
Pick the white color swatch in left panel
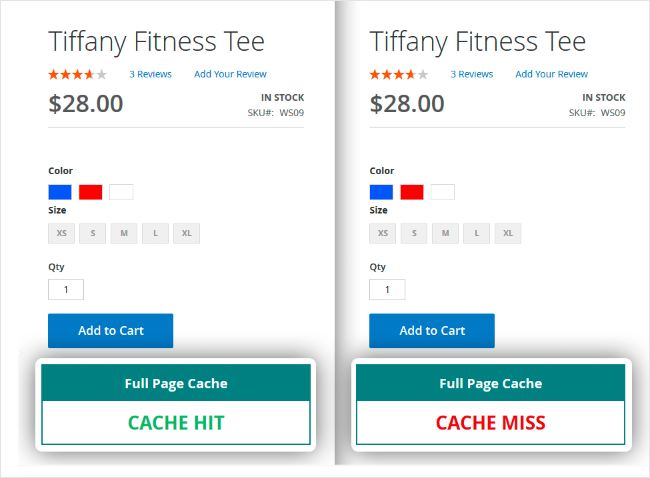coord(121,192)
